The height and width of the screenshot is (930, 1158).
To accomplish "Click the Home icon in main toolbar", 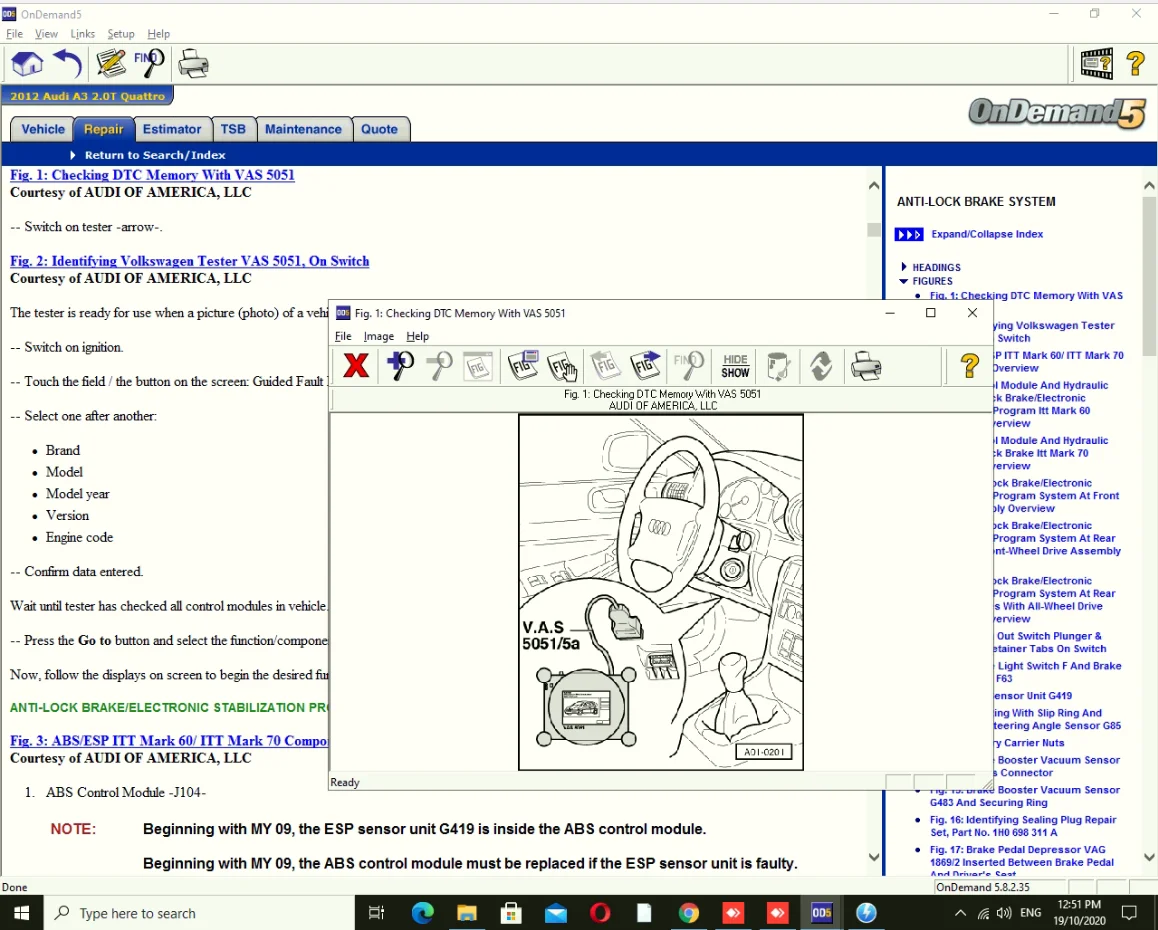I will click(x=27, y=64).
